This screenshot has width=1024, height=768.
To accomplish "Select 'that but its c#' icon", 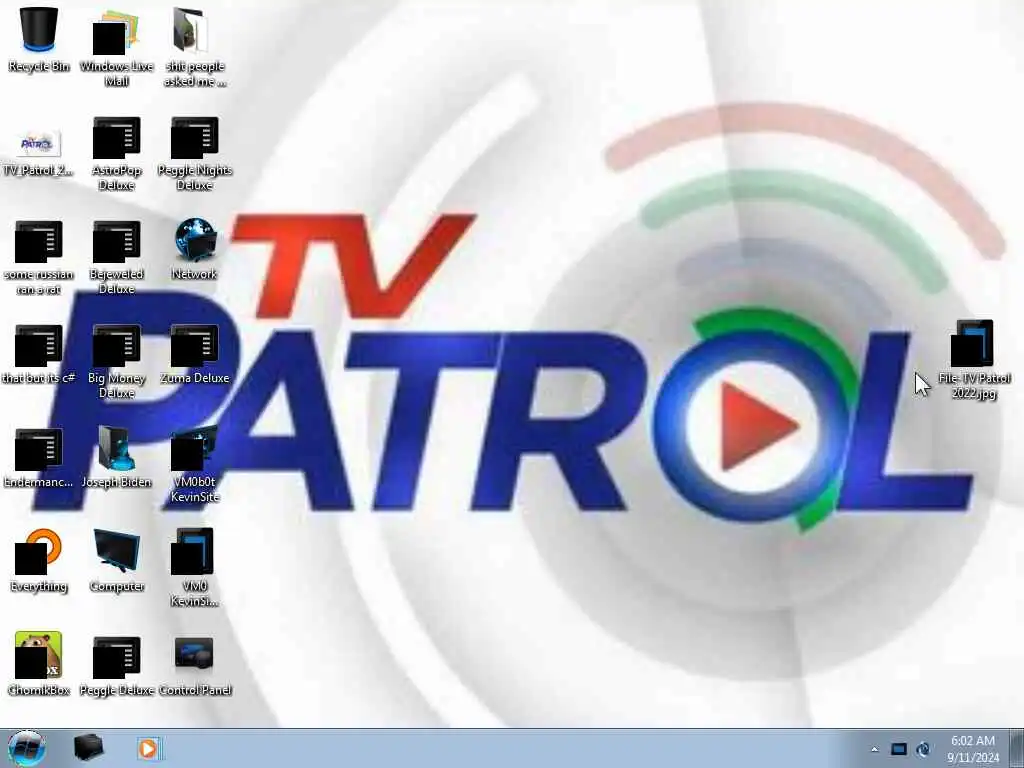I will pyautogui.click(x=39, y=353).
